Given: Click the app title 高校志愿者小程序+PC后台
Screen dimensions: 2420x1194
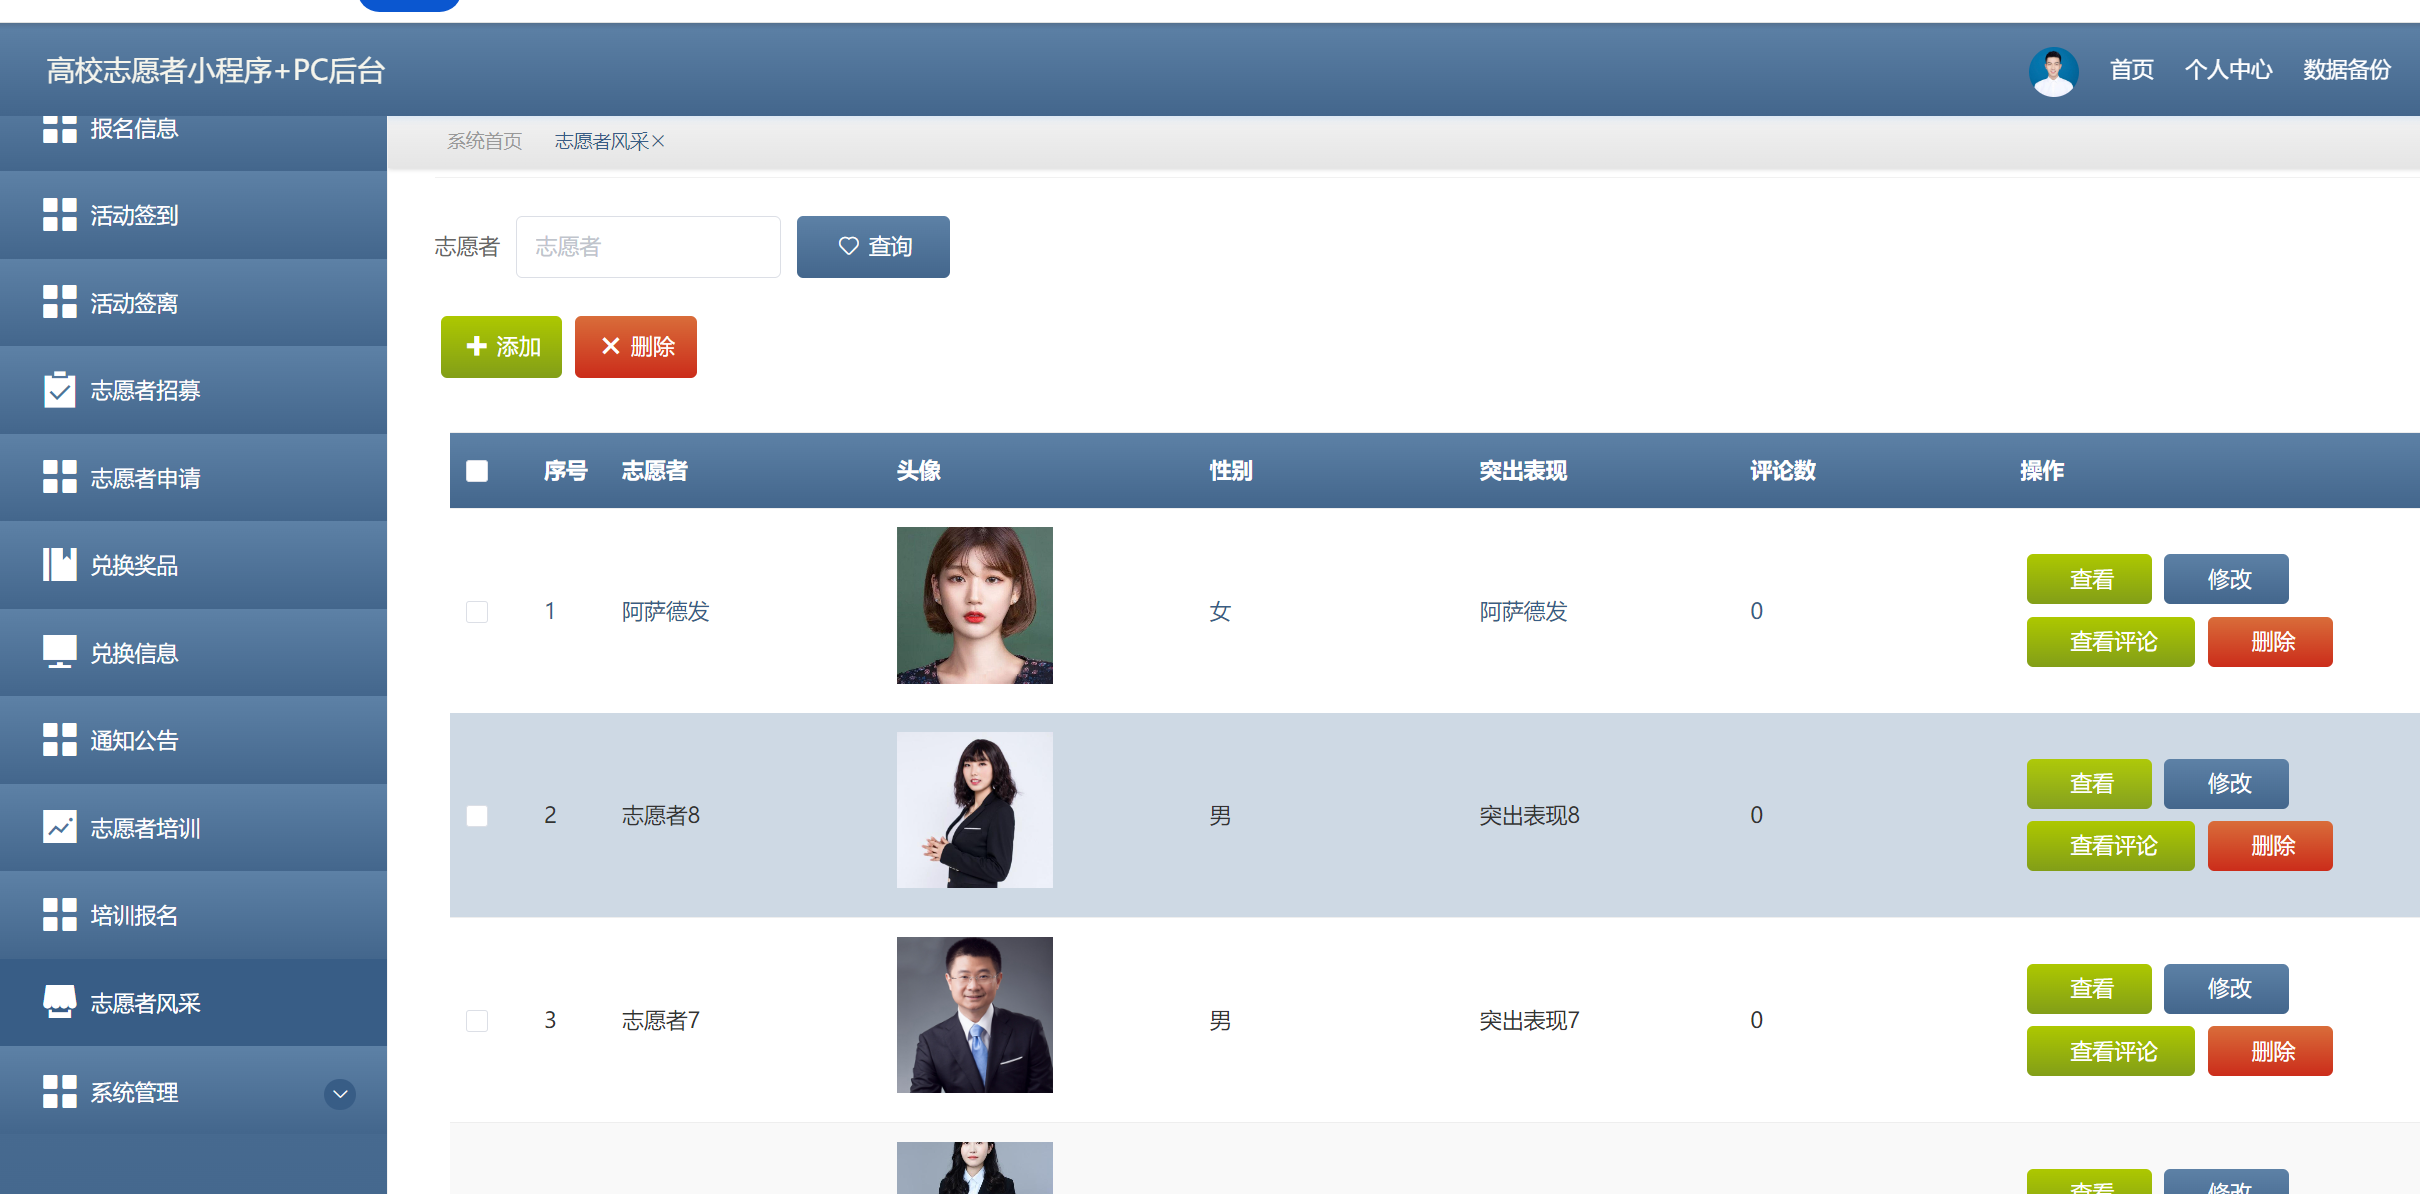Looking at the screenshot, I should [216, 71].
